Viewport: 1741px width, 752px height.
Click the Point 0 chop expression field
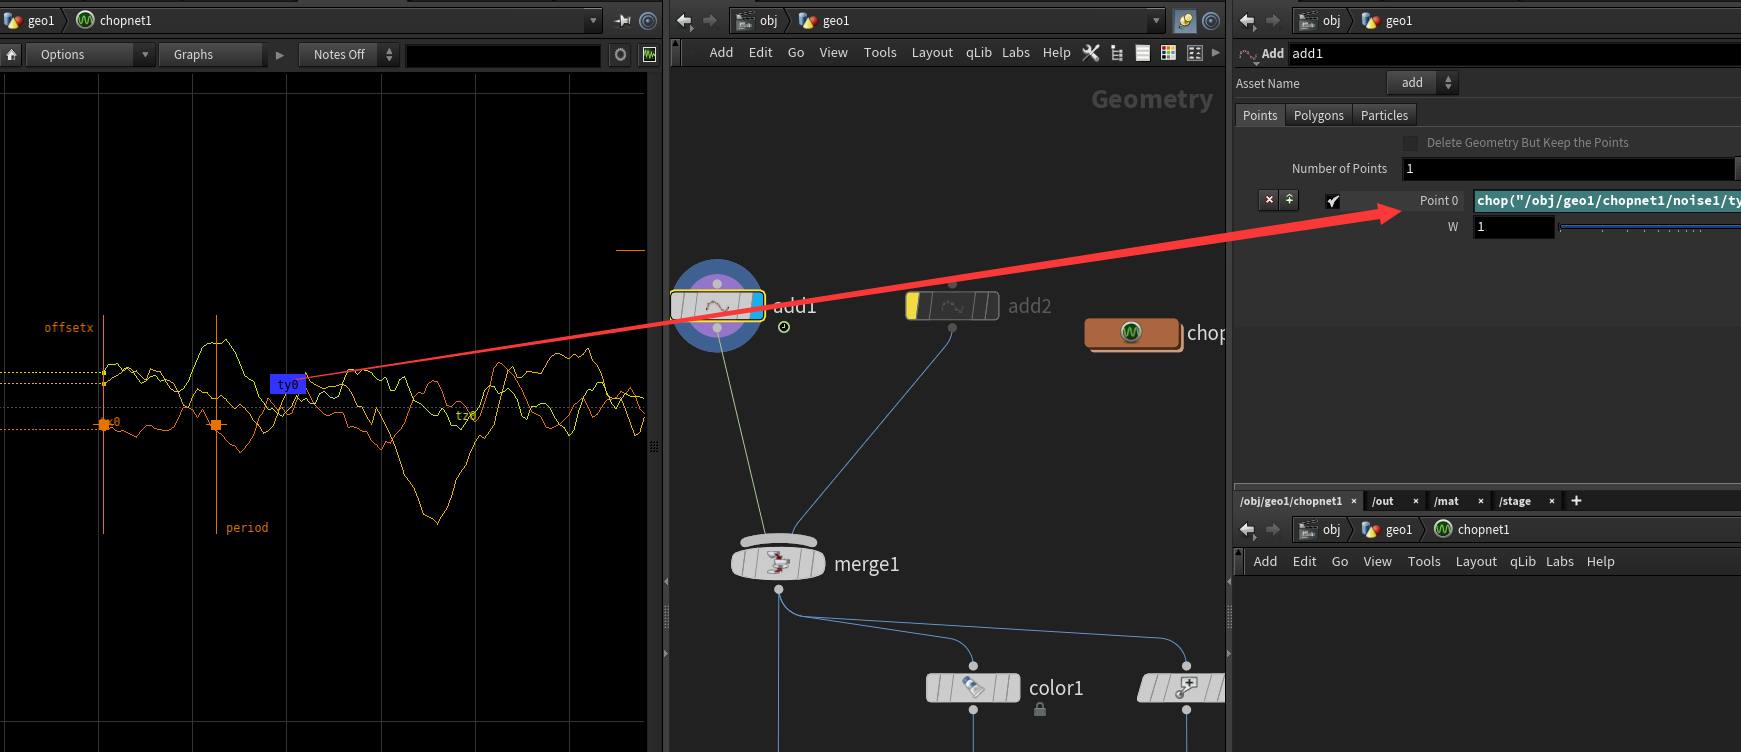[1607, 201]
